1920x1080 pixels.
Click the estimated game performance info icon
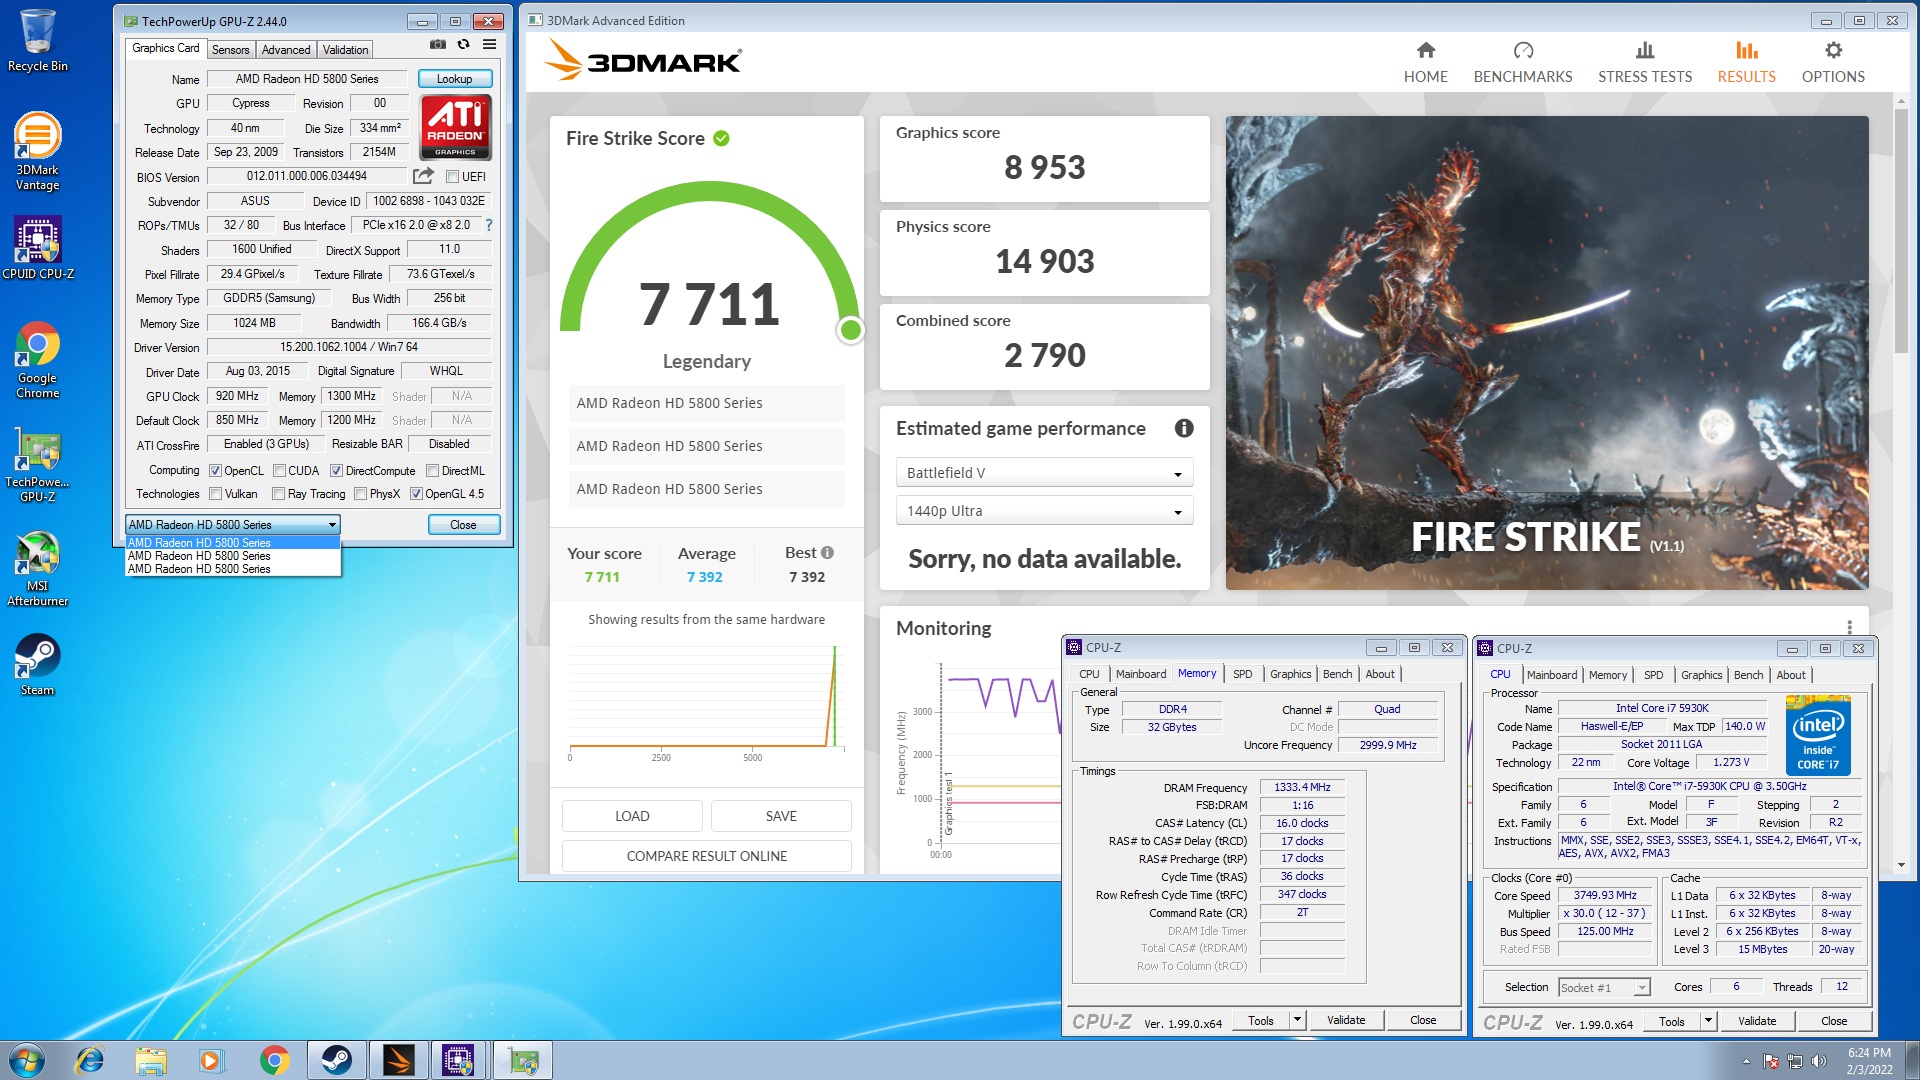coord(1184,428)
